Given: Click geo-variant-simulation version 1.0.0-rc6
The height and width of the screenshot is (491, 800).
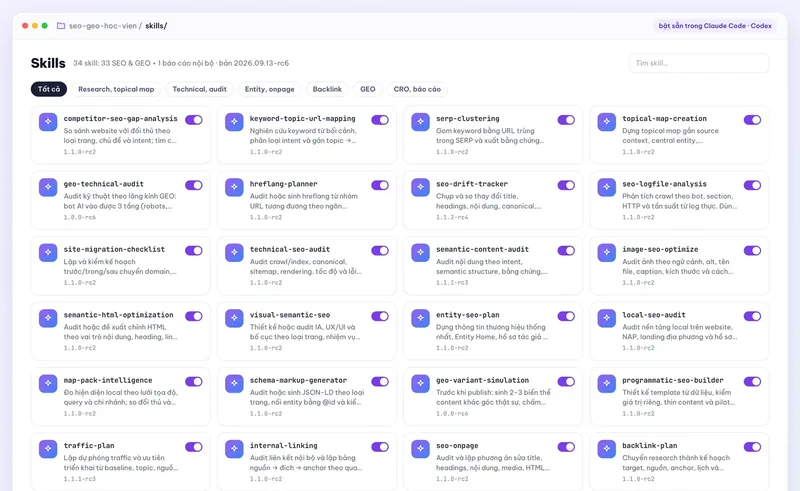Looking at the screenshot, I should (x=452, y=413).
